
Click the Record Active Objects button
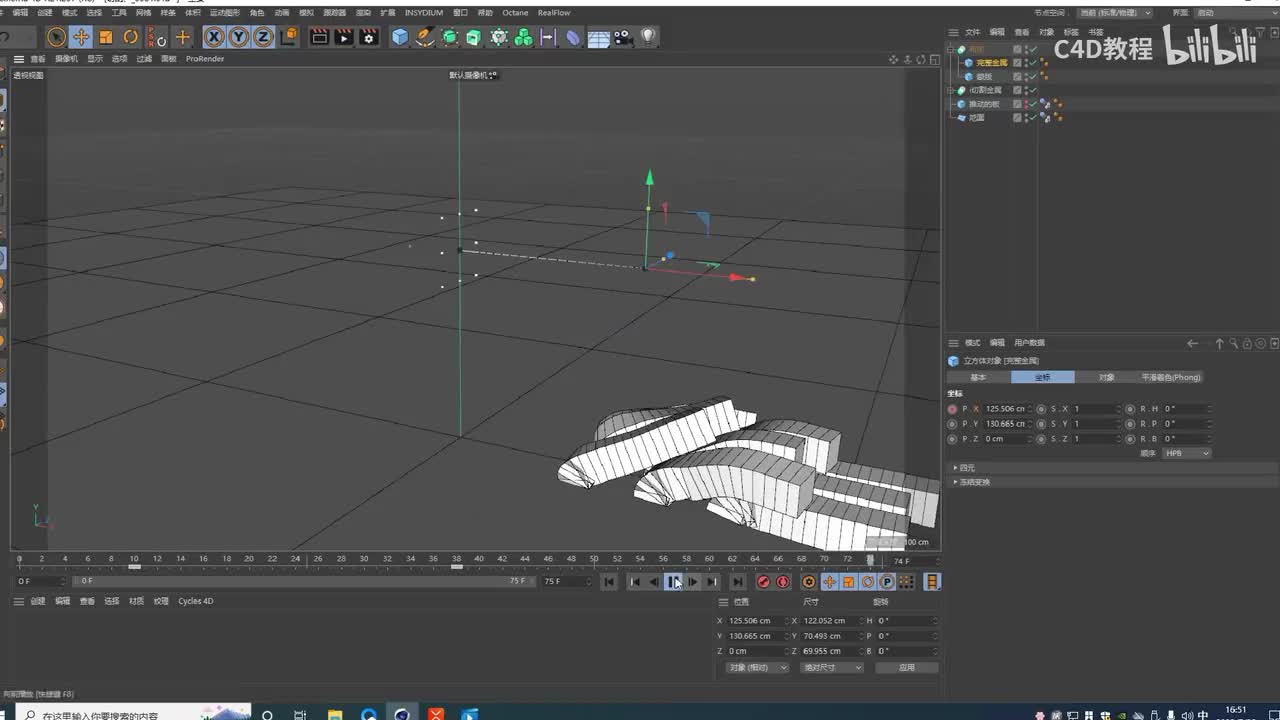click(x=763, y=582)
